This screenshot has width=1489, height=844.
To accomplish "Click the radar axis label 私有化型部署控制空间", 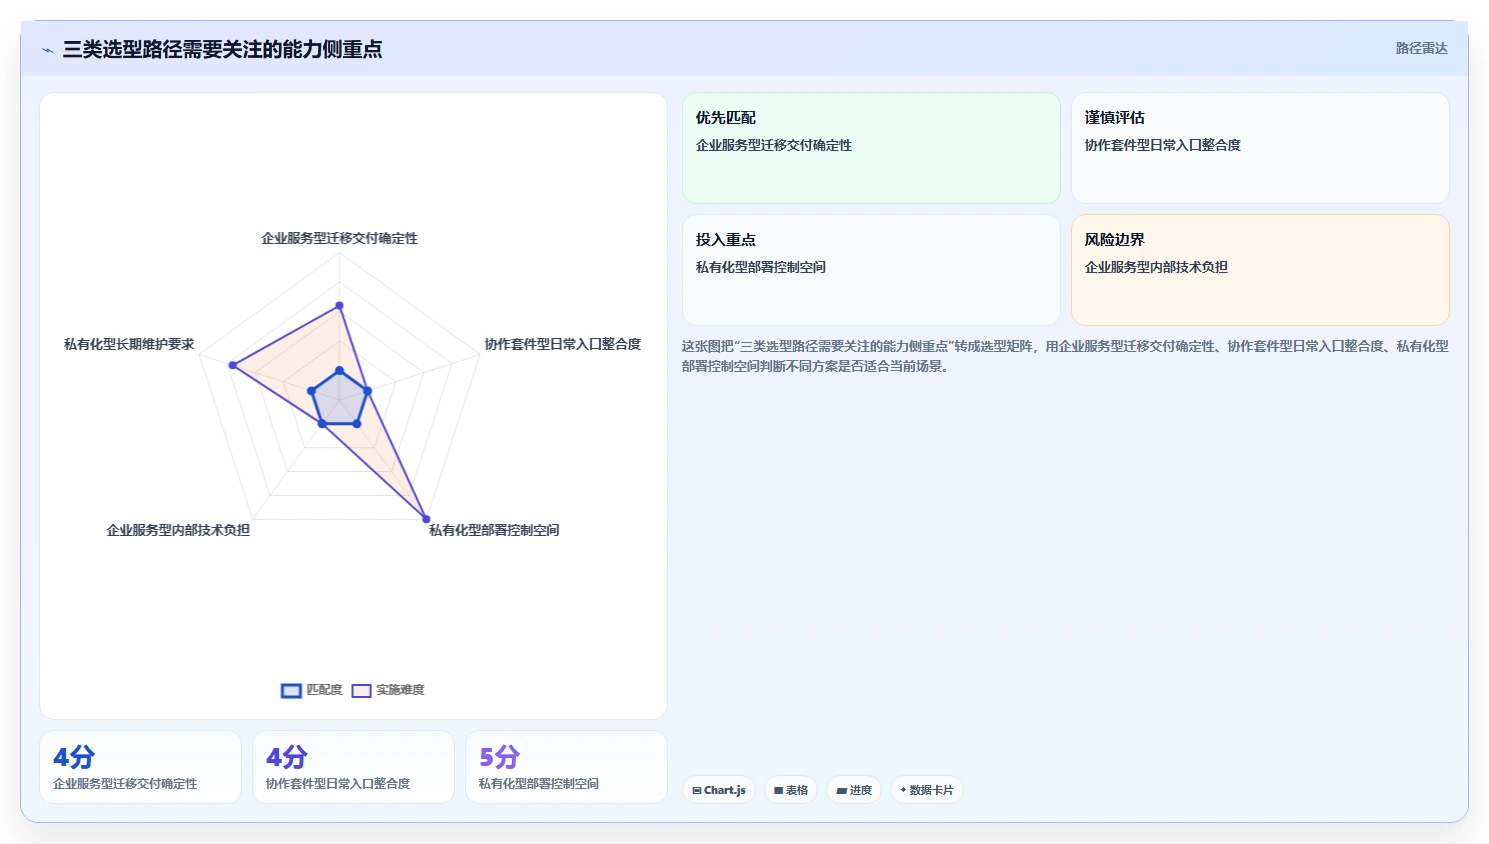I will (x=494, y=530).
